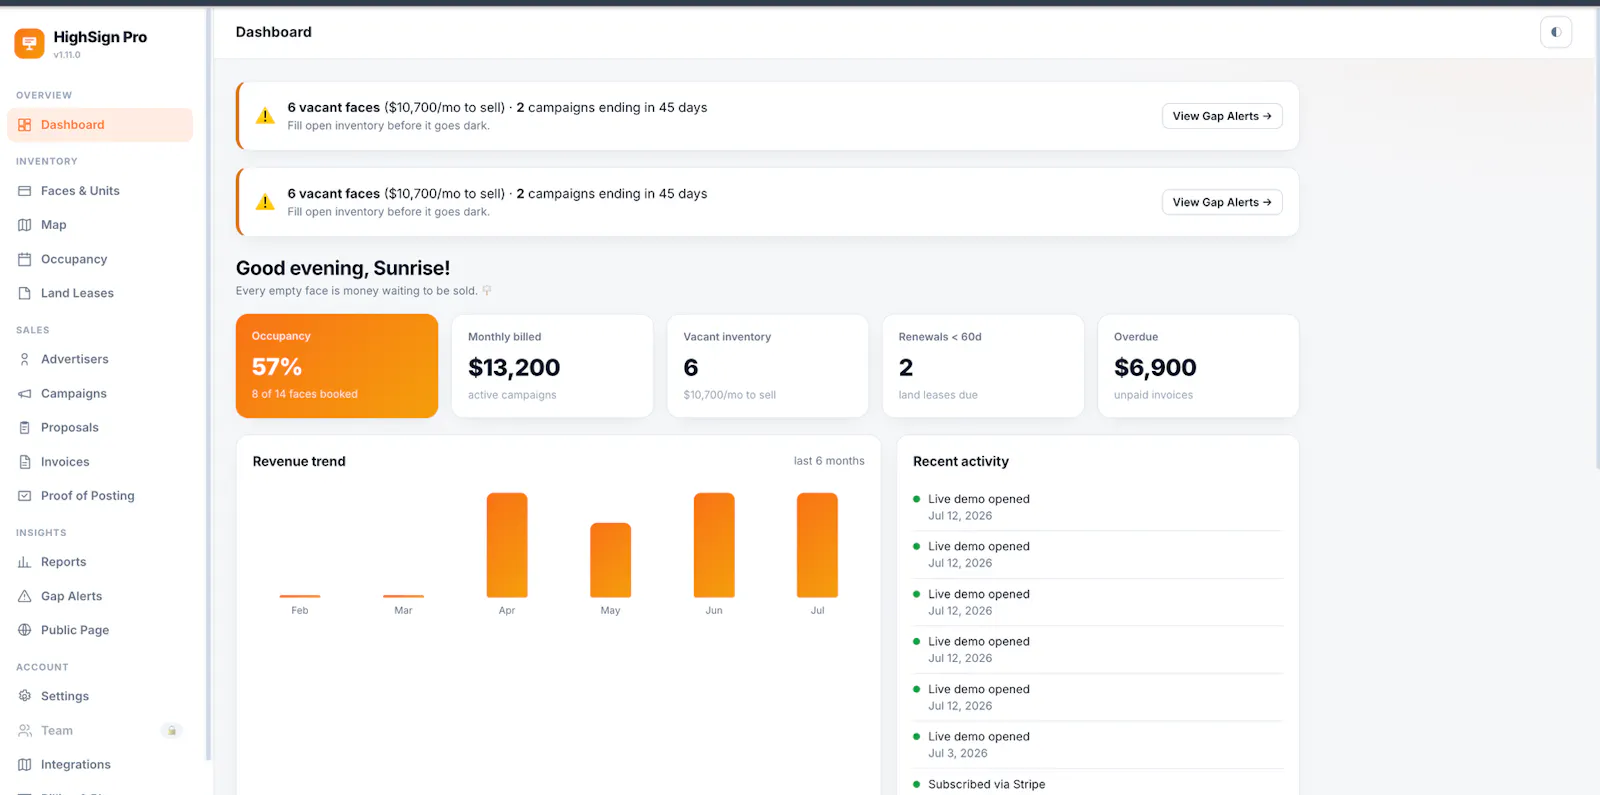
Task: Click View Gap Alerts in second banner
Action: click(1222, 202)
